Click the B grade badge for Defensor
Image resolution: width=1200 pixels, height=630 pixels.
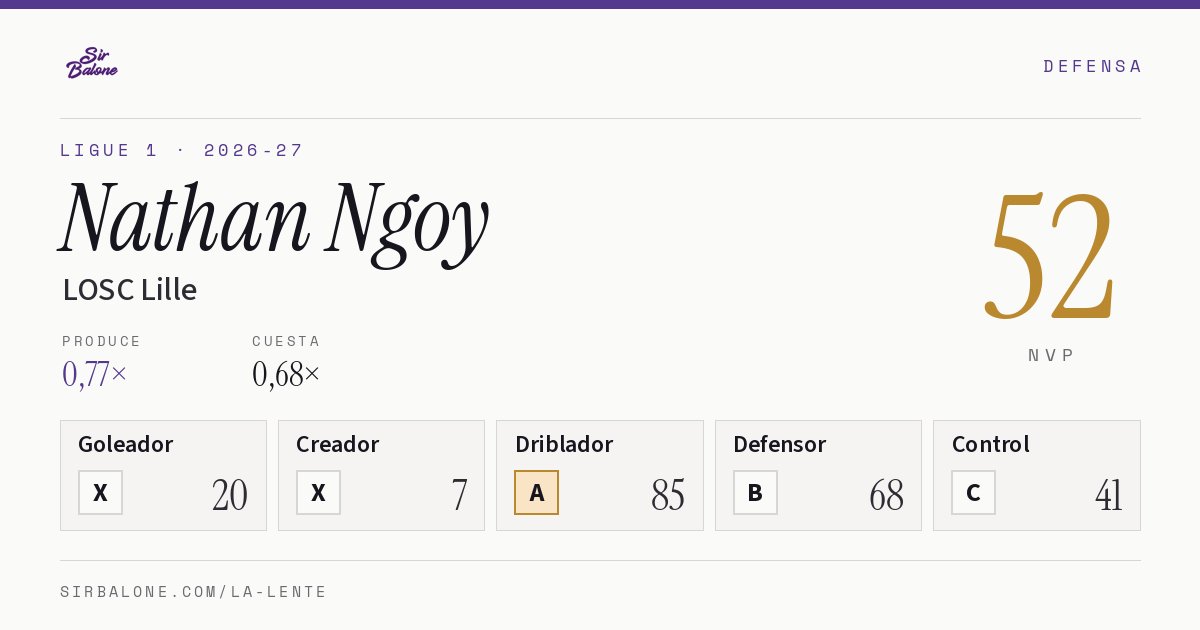point(755,493)
